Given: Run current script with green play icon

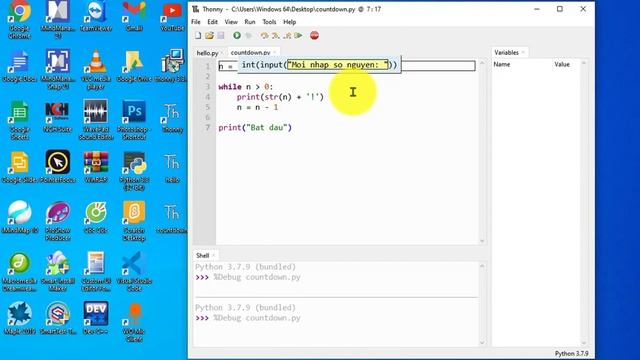Looking at the screenshot, I should pyautogui.click(x=237, y=36).
